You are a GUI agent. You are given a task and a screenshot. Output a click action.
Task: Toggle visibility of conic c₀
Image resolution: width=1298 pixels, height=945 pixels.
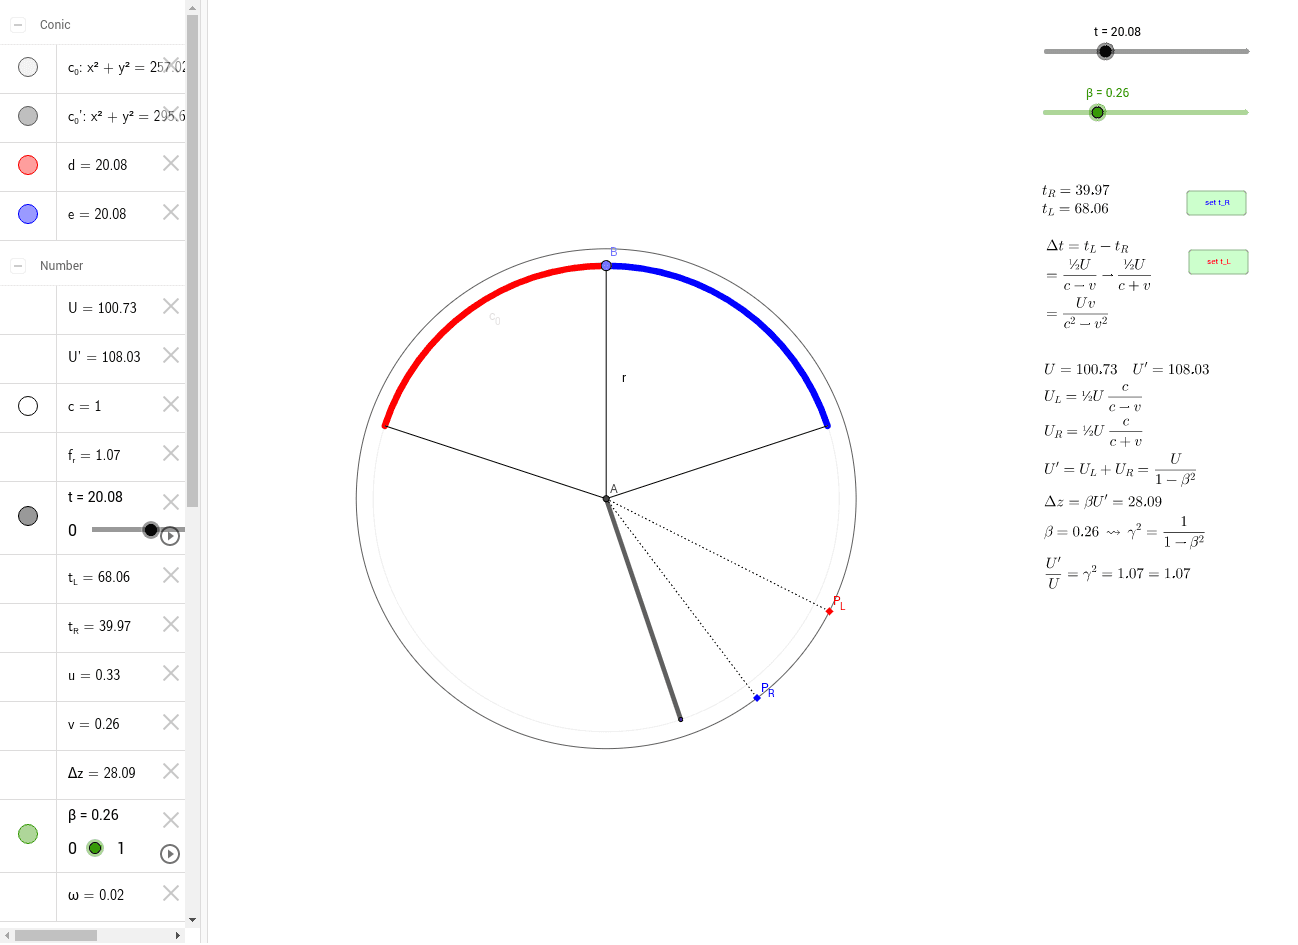coord(28,67)
